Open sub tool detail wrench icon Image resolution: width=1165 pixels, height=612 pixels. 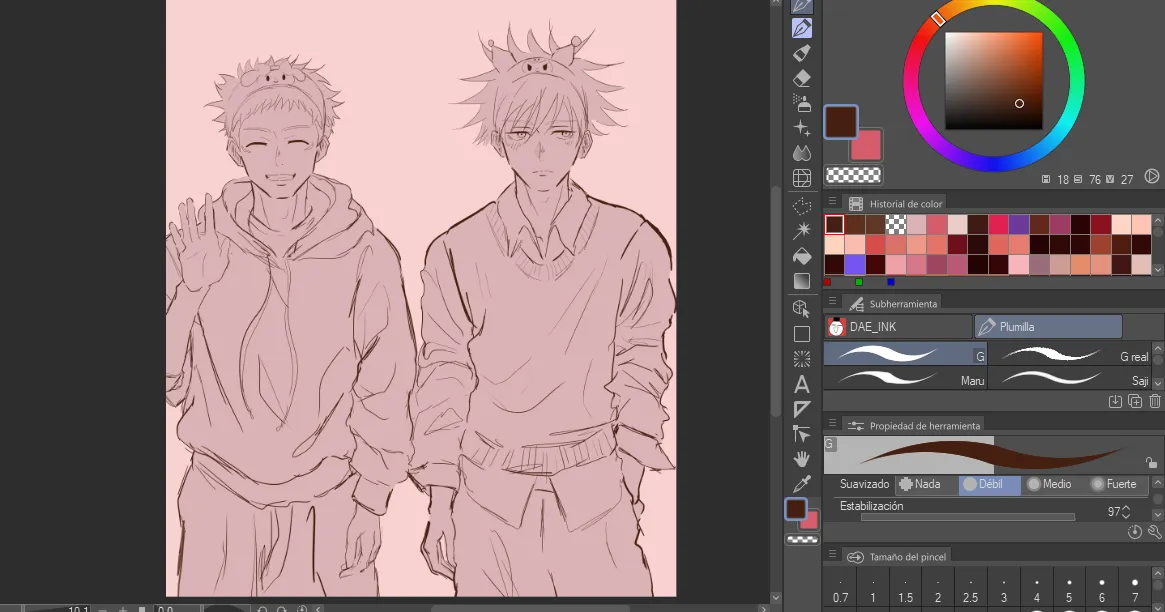pos(1155,532)
